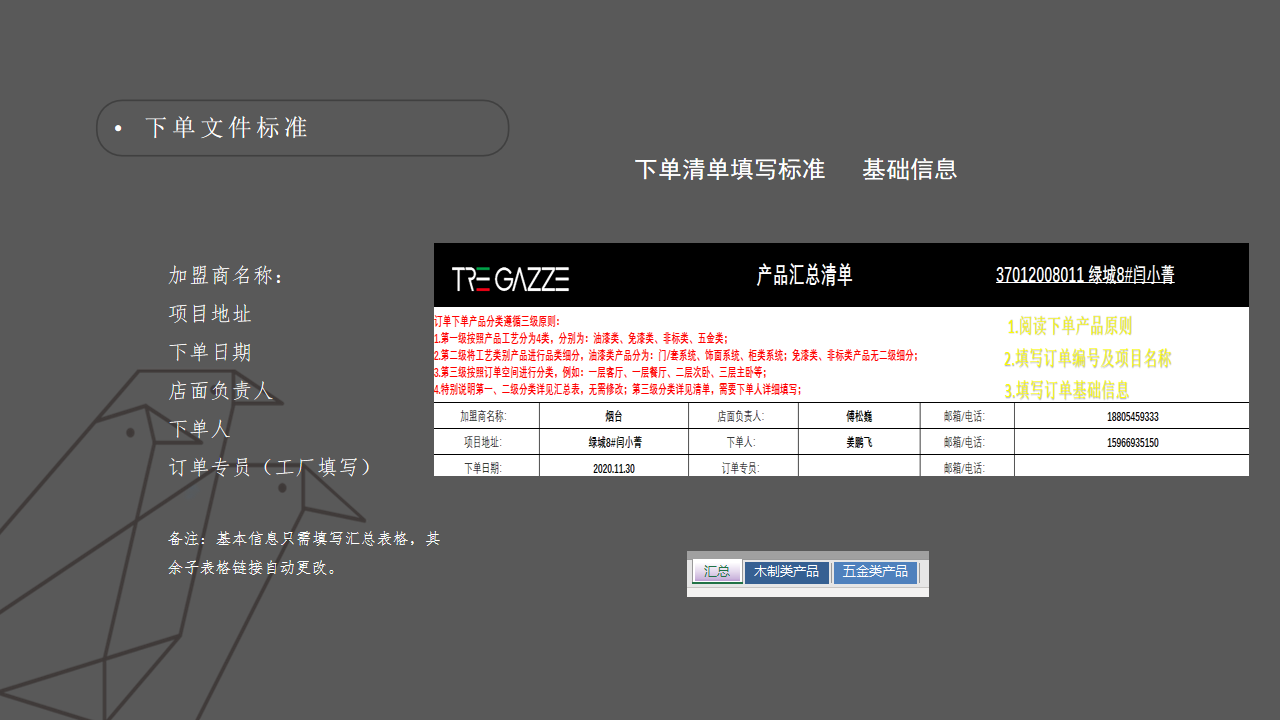Click the yellow note 1.阅读下单产品原则
The width and height of the screenshot is (1280, 720).
tap(1070, 327)
